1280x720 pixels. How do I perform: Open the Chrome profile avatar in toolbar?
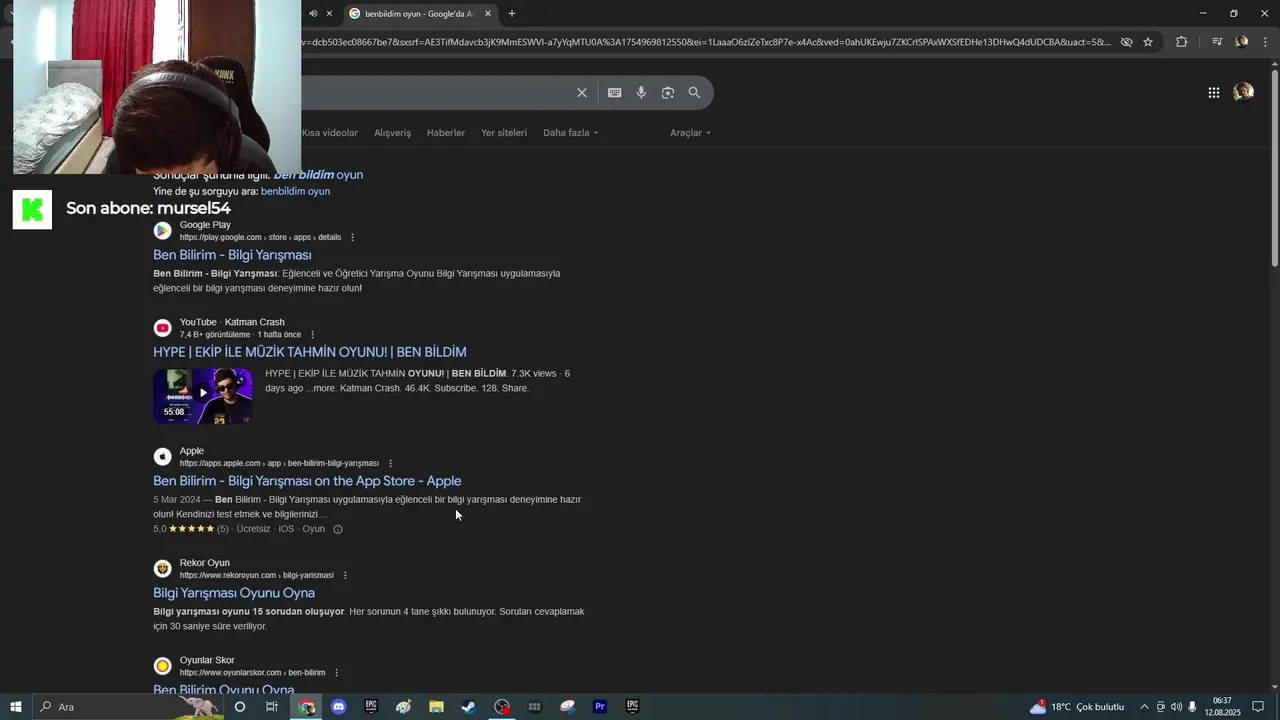click(x=1241, y=42)
